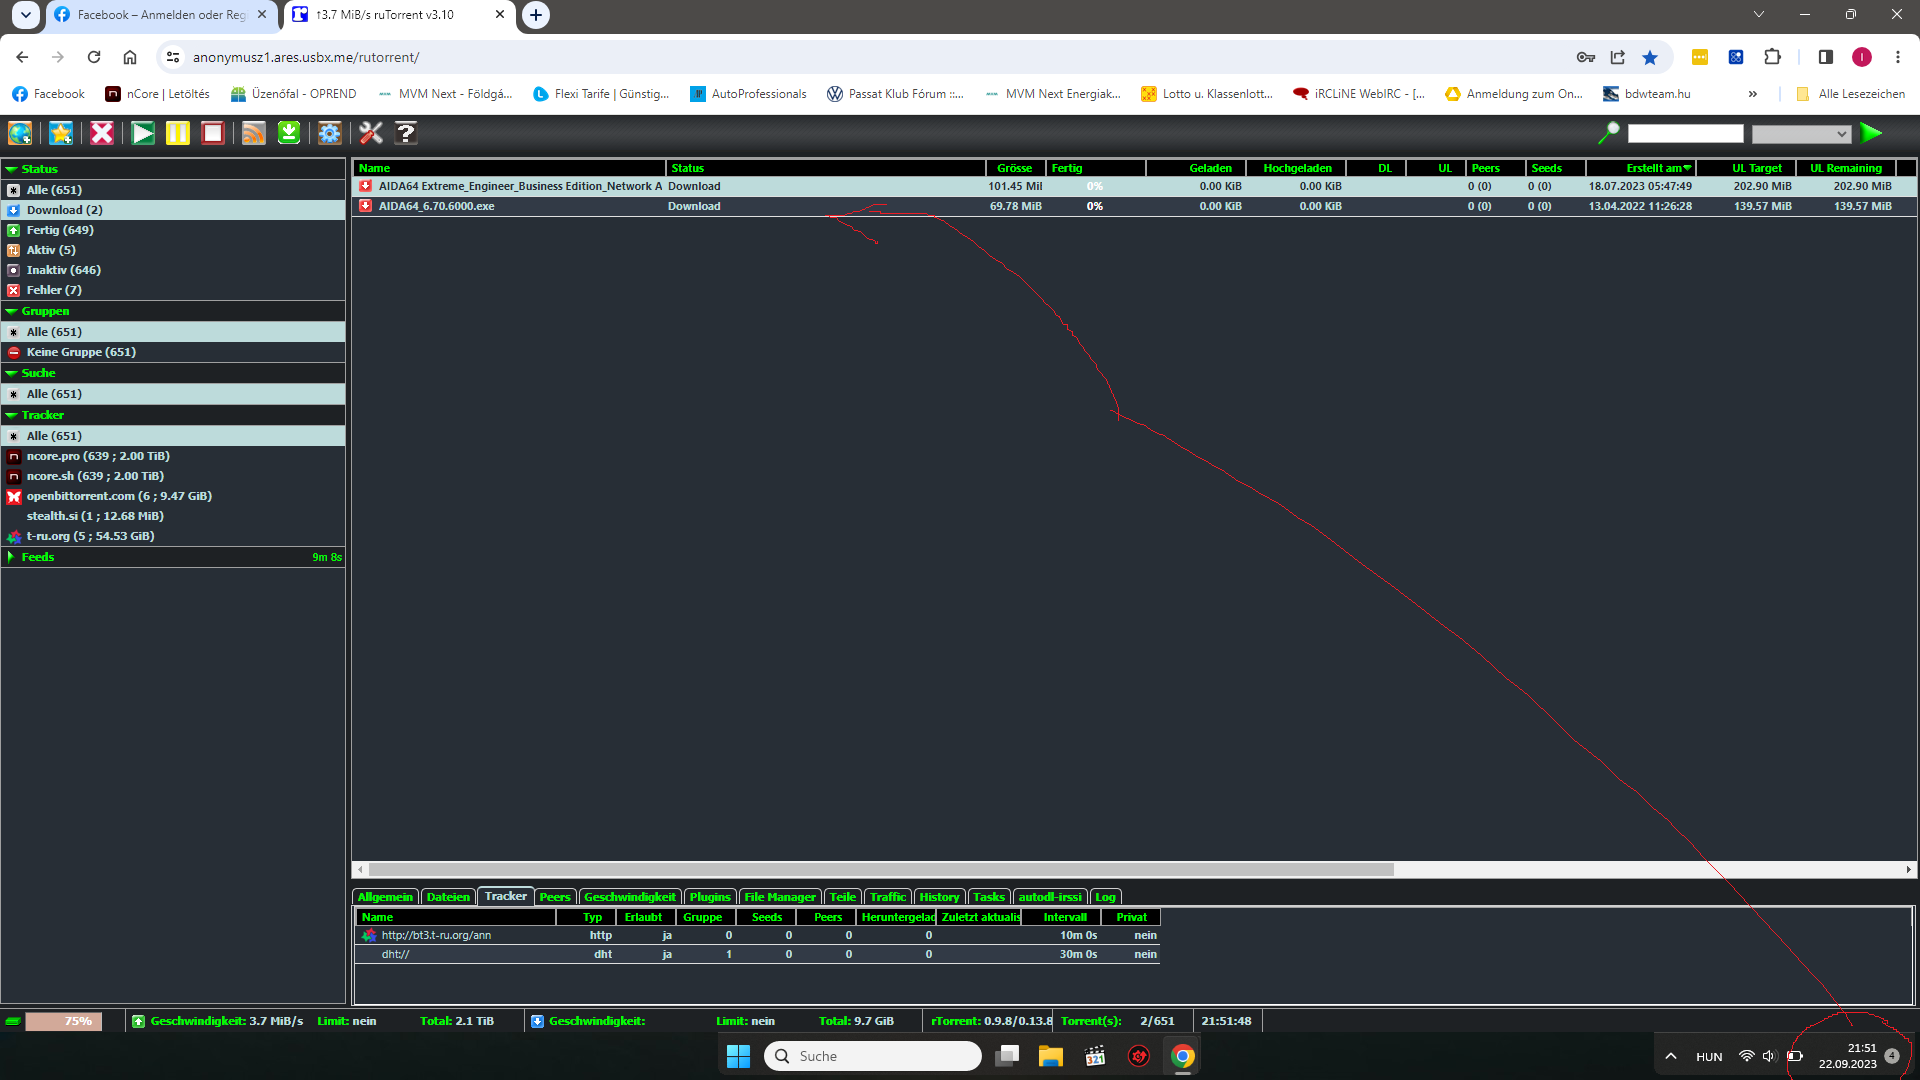1920x1080 pixels.
Task: Open the autodl-irssi tab
Action: click(x=1050, y=897)
